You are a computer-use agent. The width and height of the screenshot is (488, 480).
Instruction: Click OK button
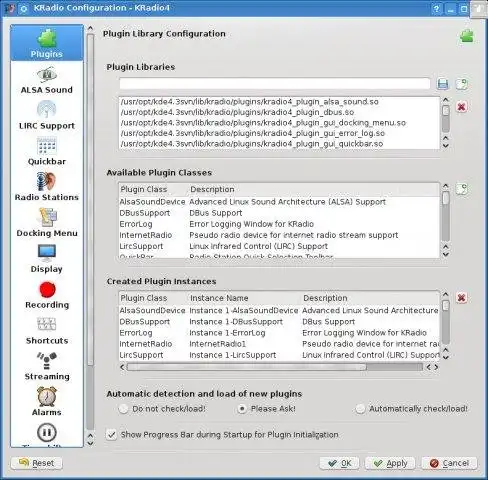[x=339, y=463]
